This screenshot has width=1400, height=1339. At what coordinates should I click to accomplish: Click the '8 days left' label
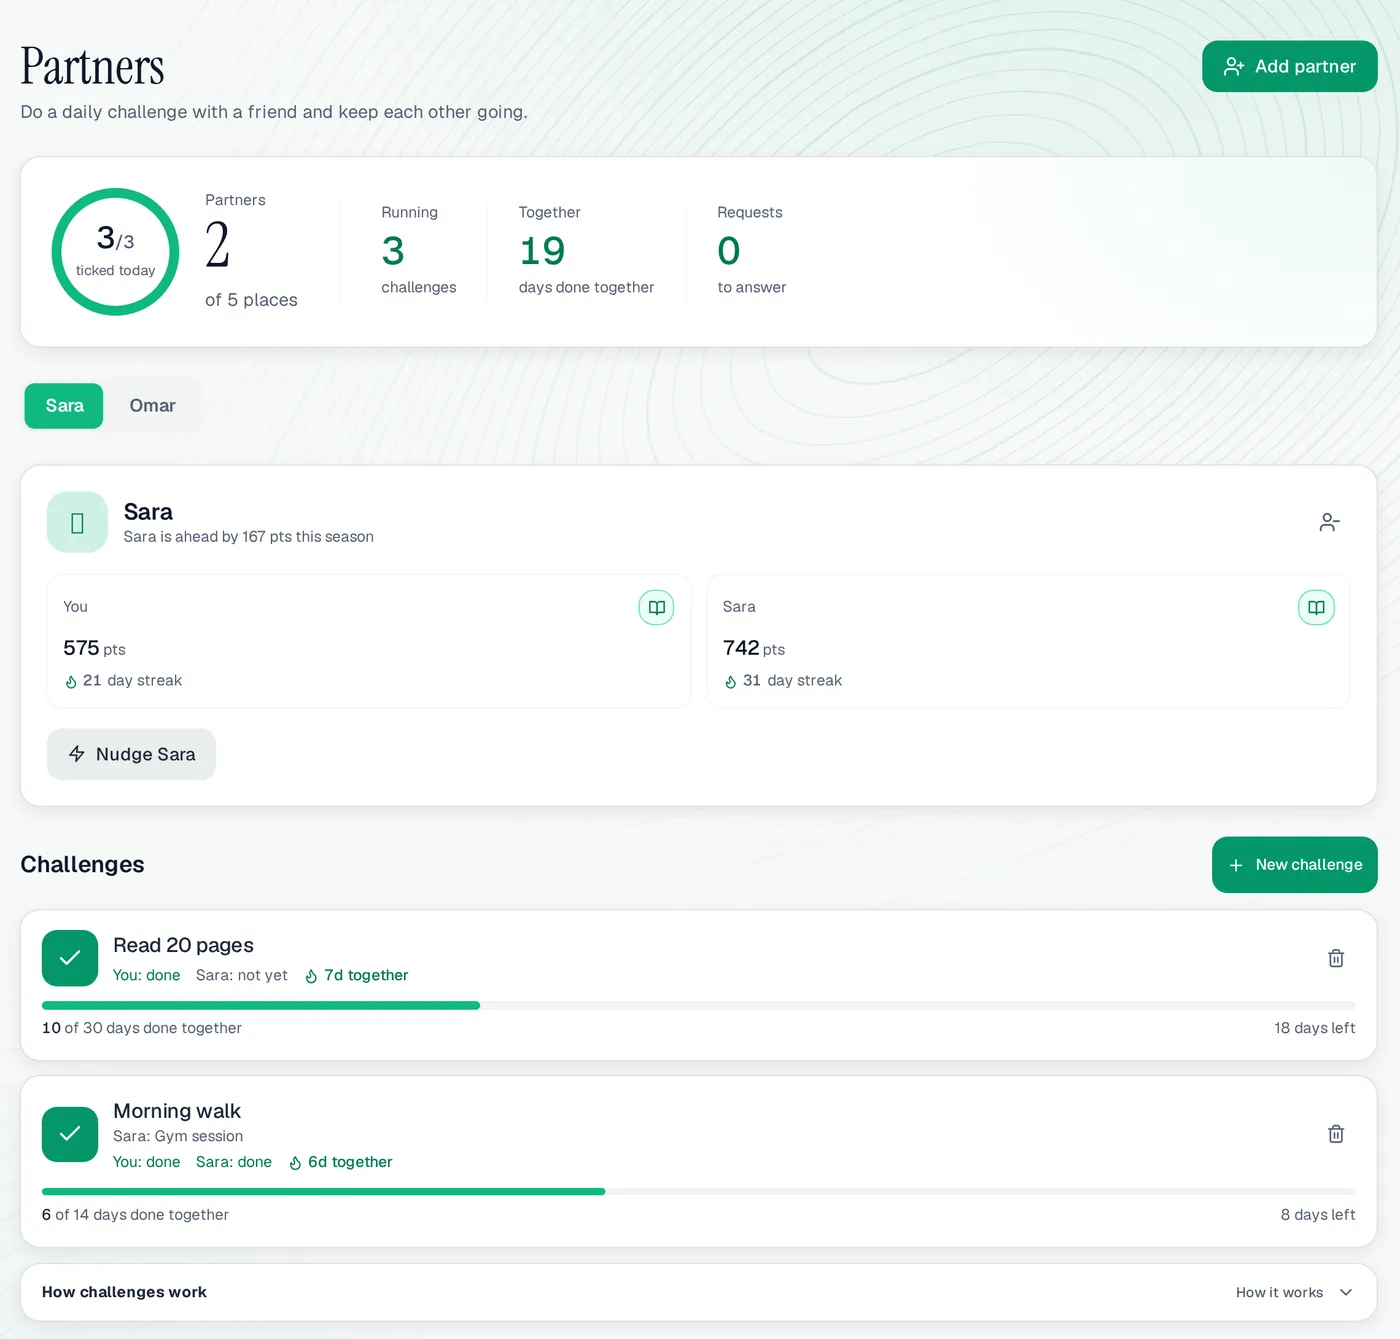pyautogui.click(x=1317, y=1215)
